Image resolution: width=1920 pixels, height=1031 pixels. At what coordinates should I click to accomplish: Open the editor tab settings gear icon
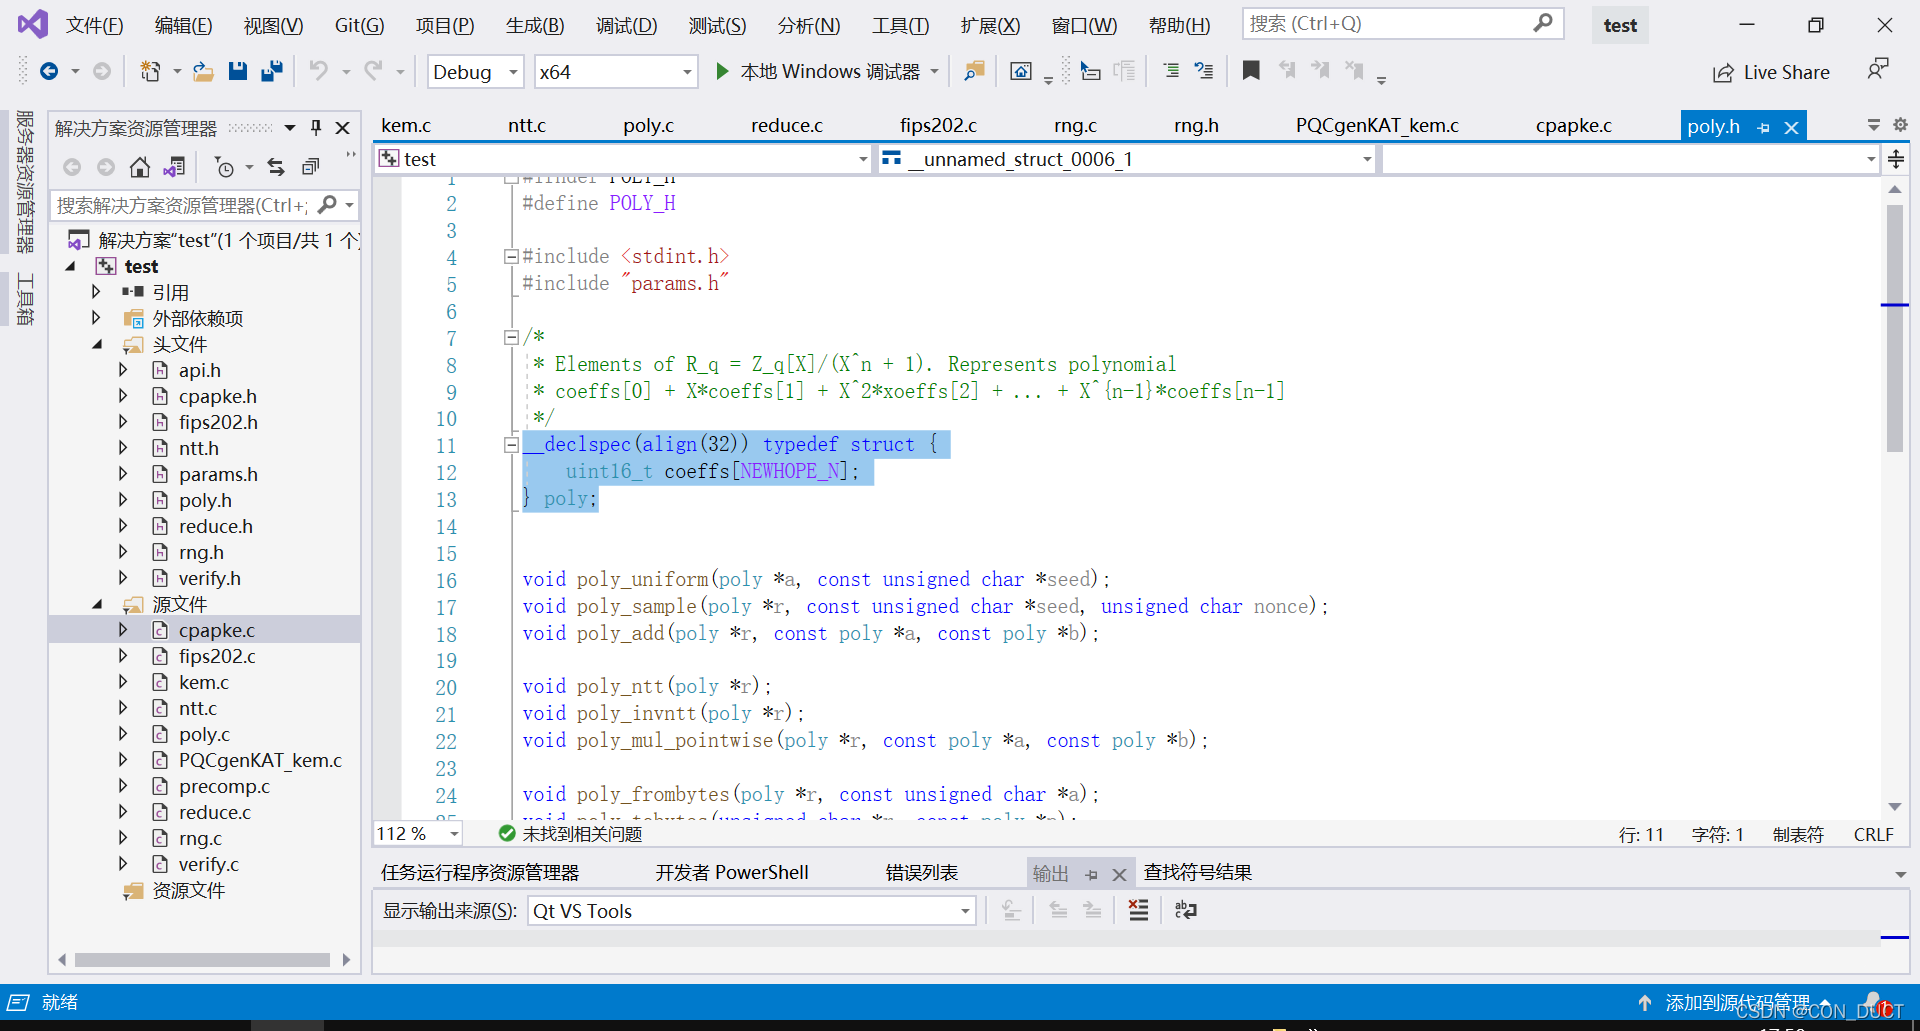(x=1900, y=125)
